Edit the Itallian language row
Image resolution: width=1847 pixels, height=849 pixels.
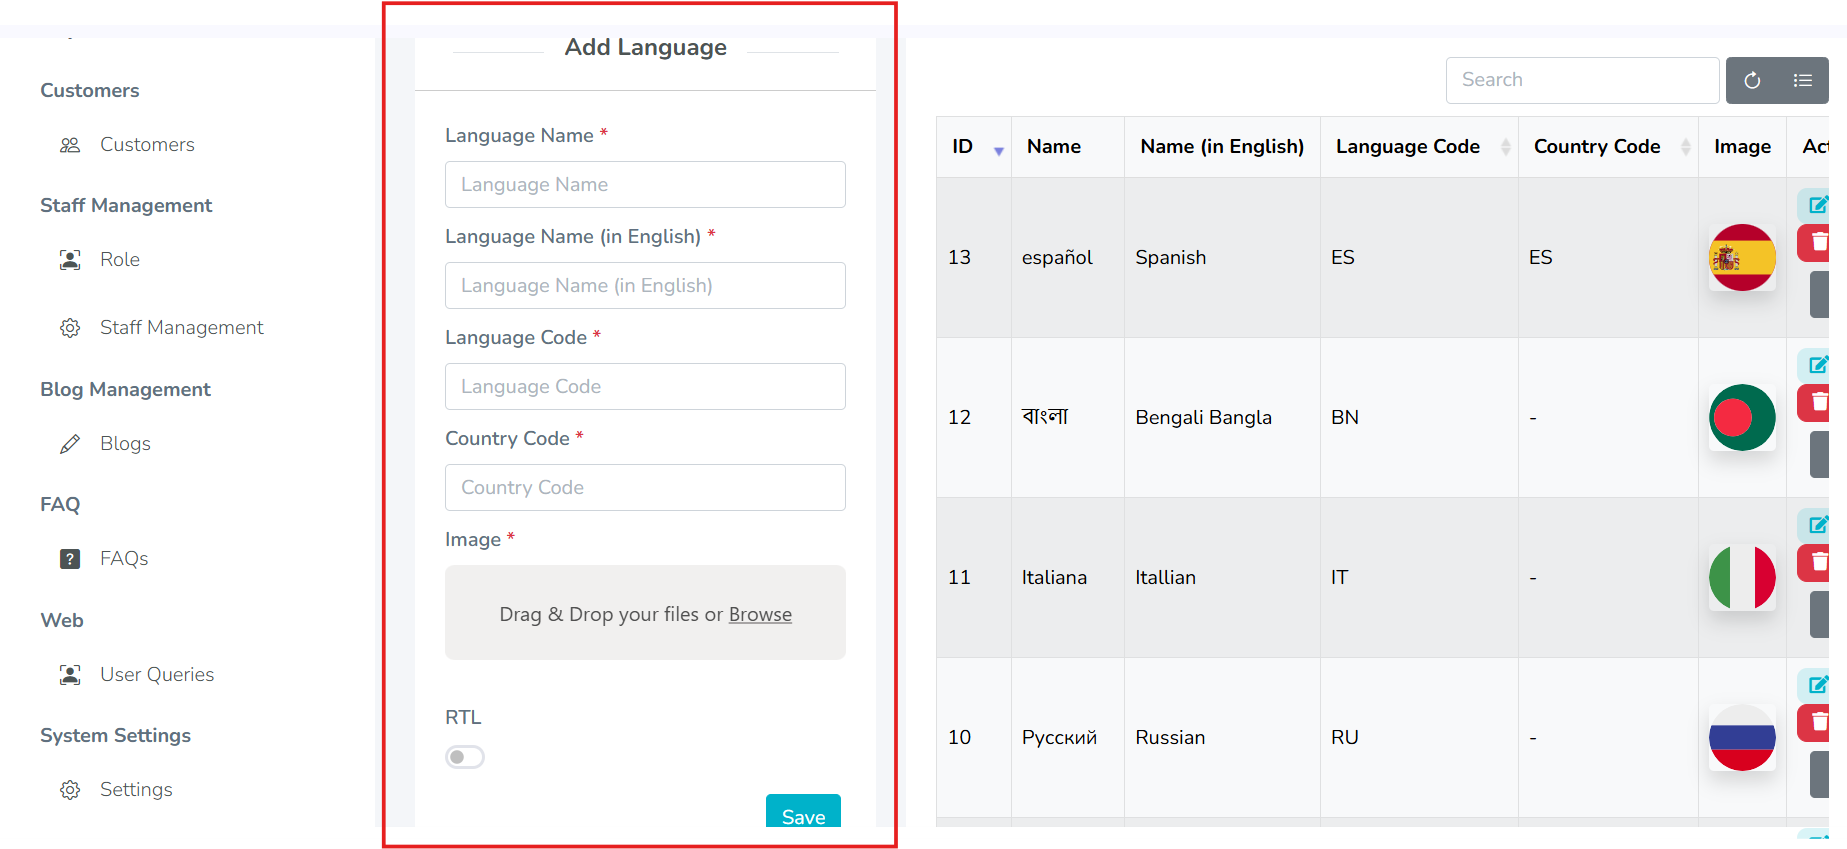coord(1816,525)
